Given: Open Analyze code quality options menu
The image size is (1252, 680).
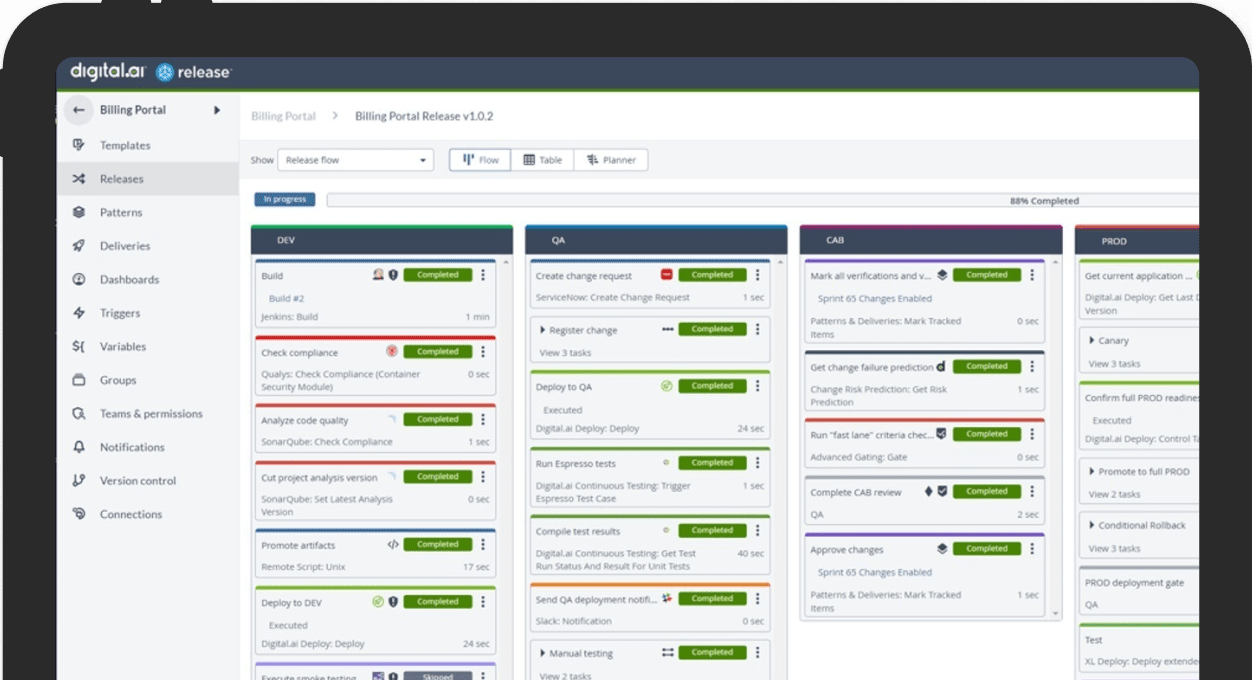Looking at the screenshot, I should coord(483,420).
